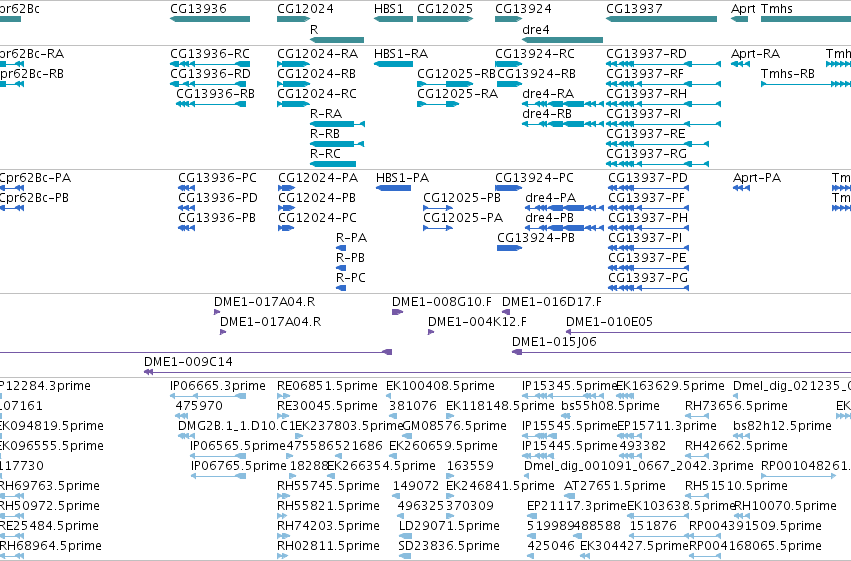Select transcript CG13937-RD
Viewport: 851px width, 561px height.
tap(646, 54)
